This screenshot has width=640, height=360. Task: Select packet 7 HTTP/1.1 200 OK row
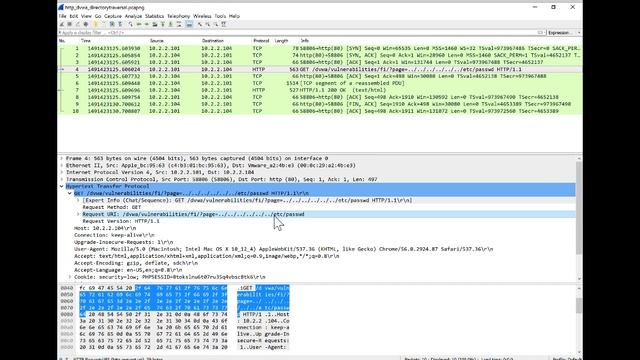(320, 90)
